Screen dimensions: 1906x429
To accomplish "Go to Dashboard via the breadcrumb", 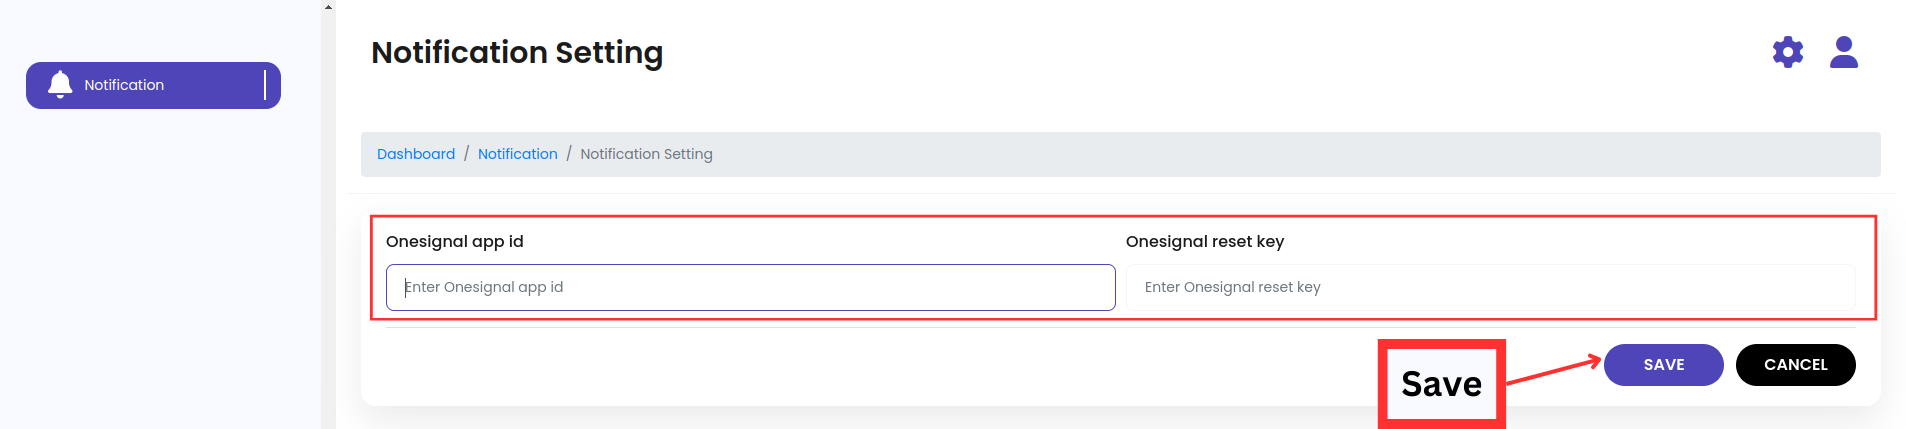I will point(416,154).
